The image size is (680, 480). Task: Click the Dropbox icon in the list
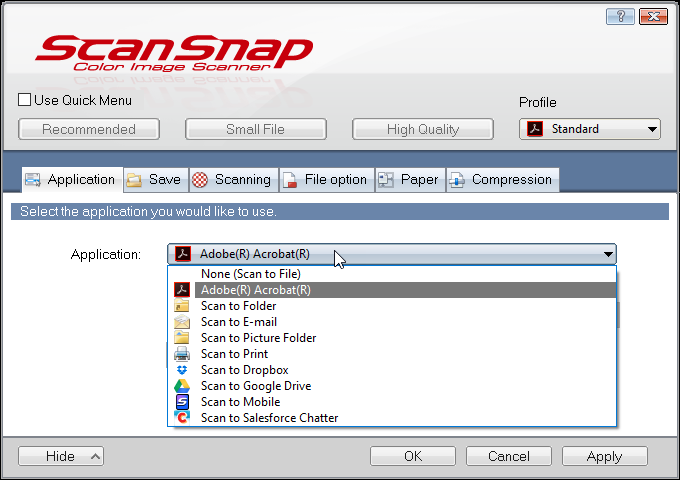(x=182, y=370)
